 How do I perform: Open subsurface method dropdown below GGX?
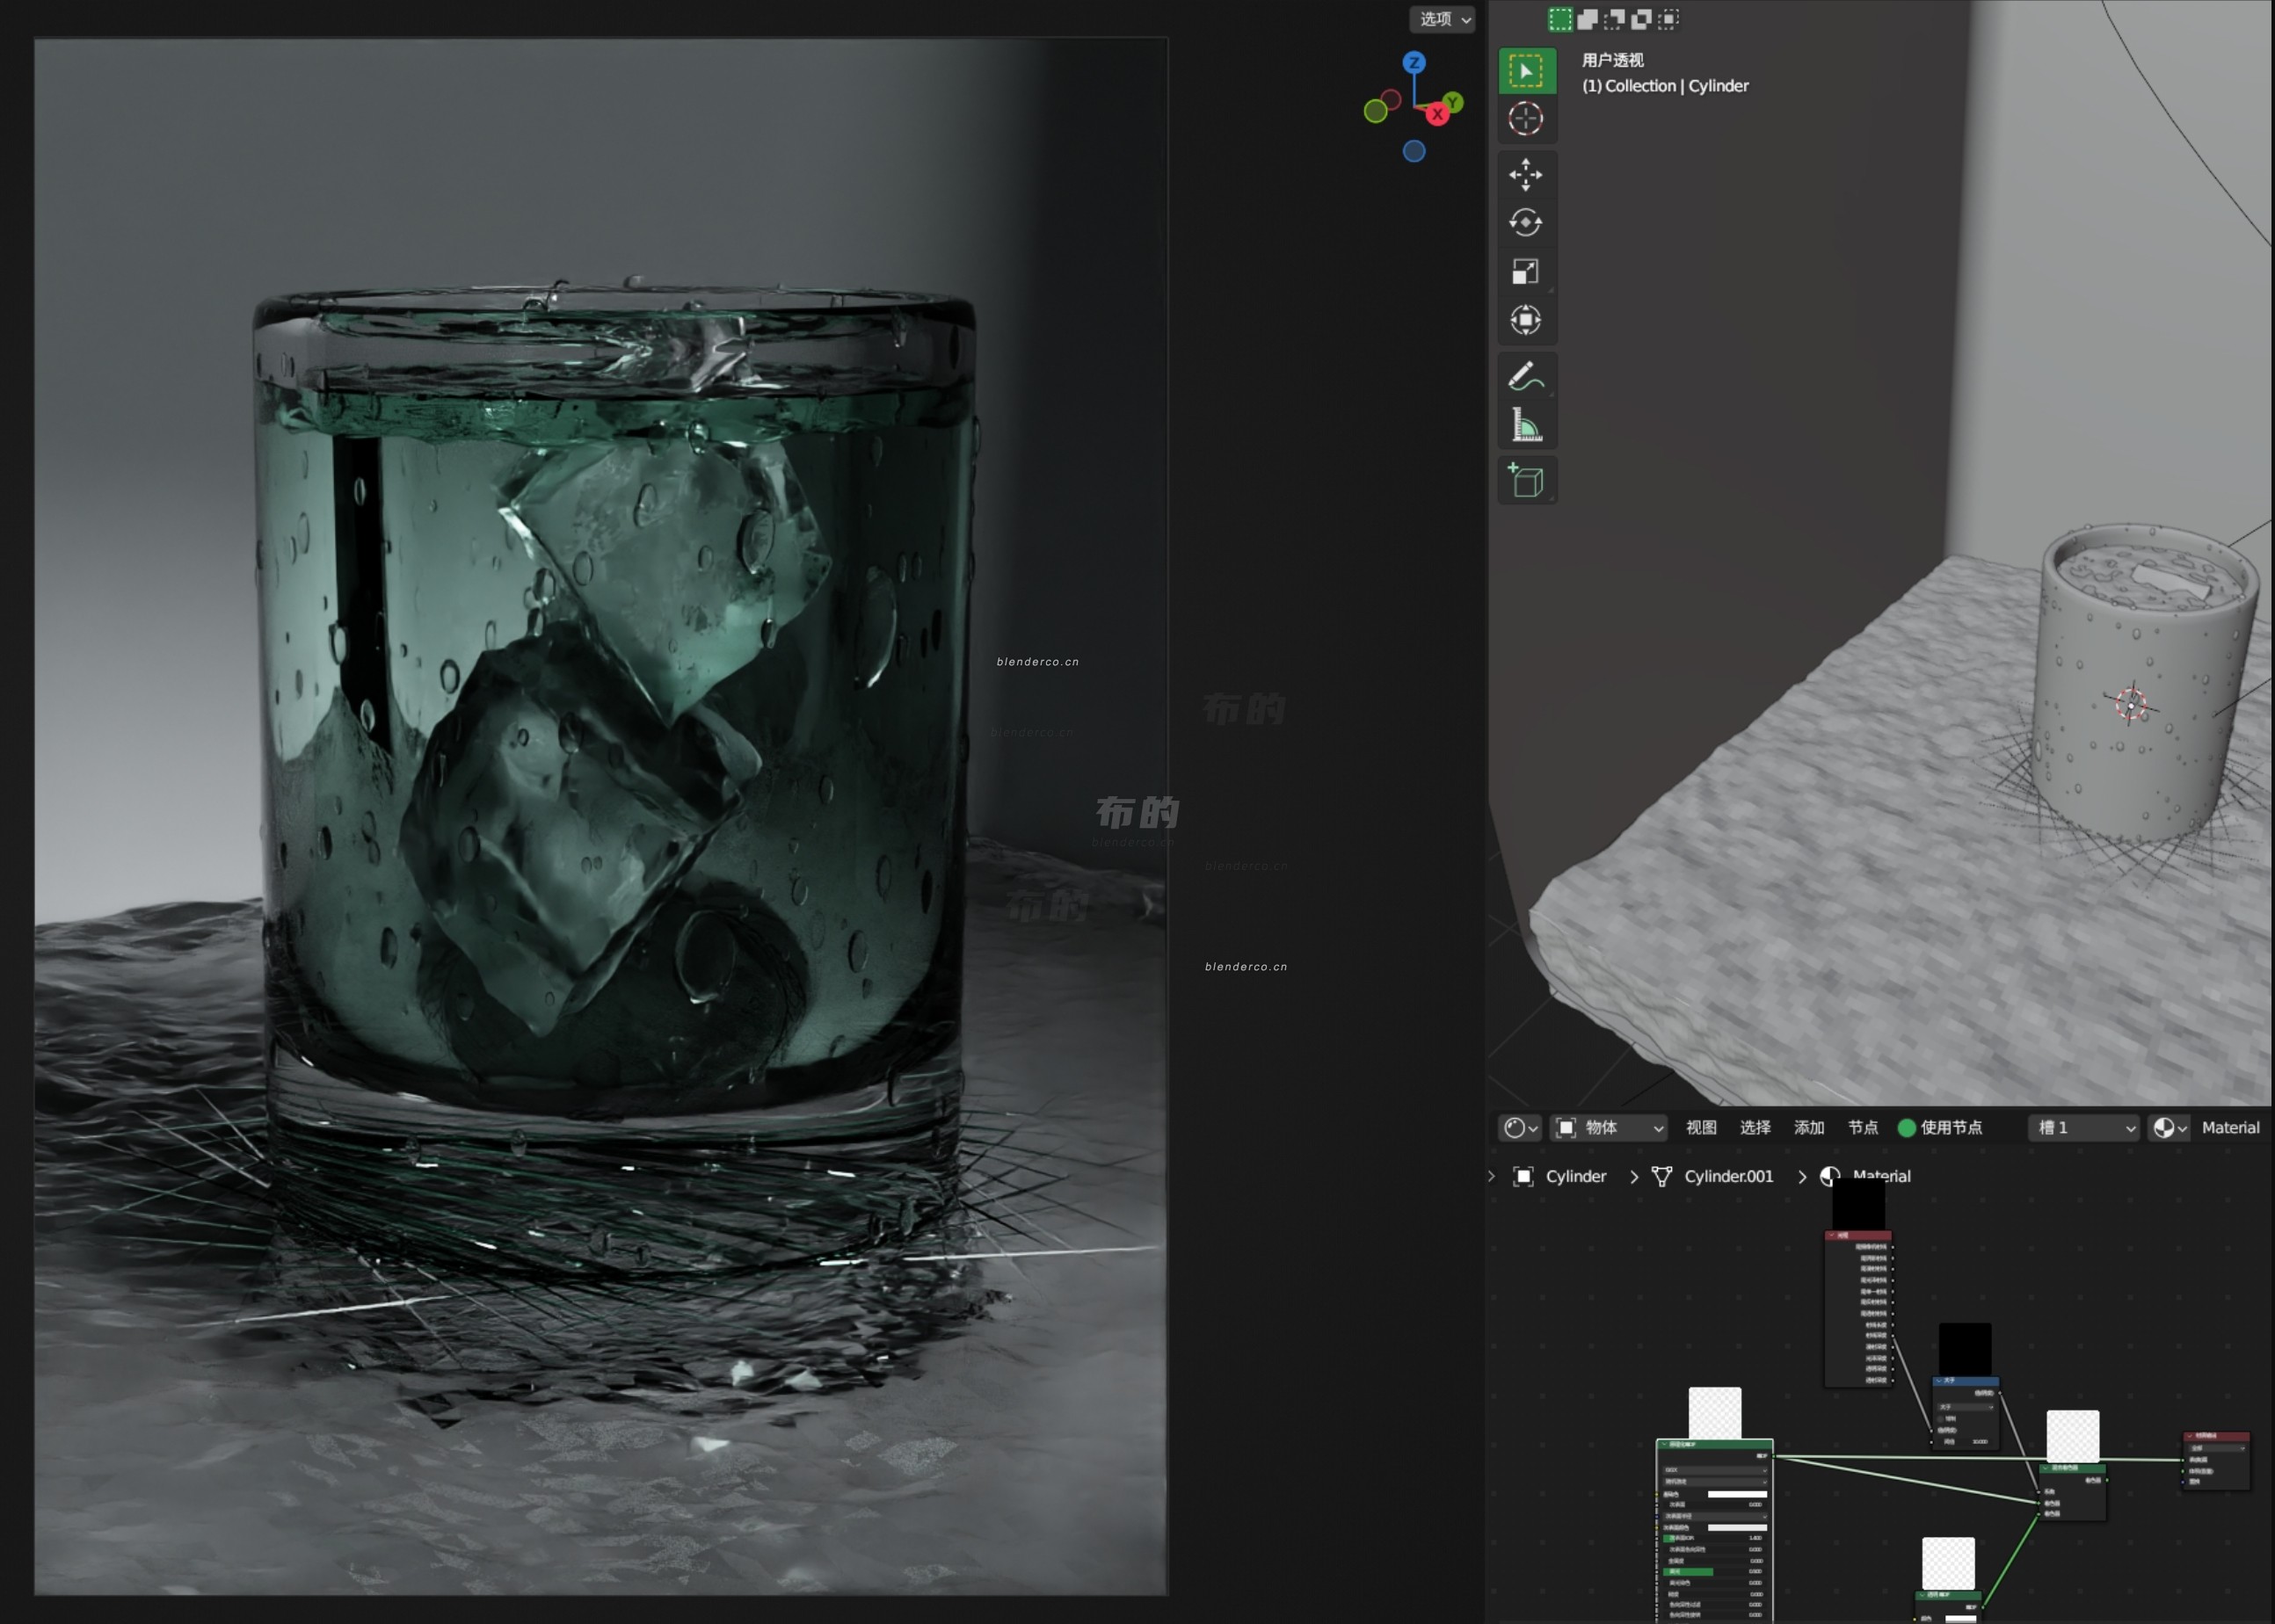coord(1716,1482)
